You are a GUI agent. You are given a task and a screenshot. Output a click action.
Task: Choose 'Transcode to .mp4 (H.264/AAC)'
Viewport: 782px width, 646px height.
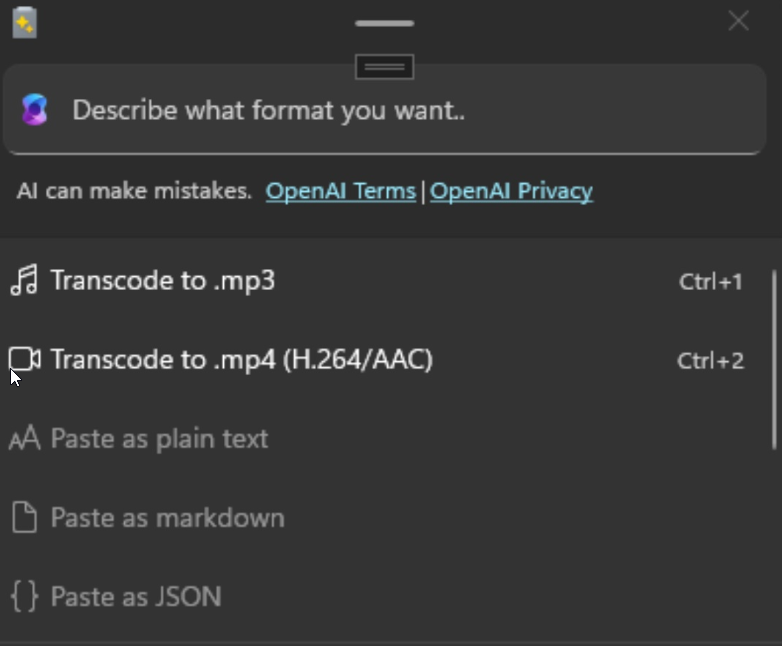(241, 359)
